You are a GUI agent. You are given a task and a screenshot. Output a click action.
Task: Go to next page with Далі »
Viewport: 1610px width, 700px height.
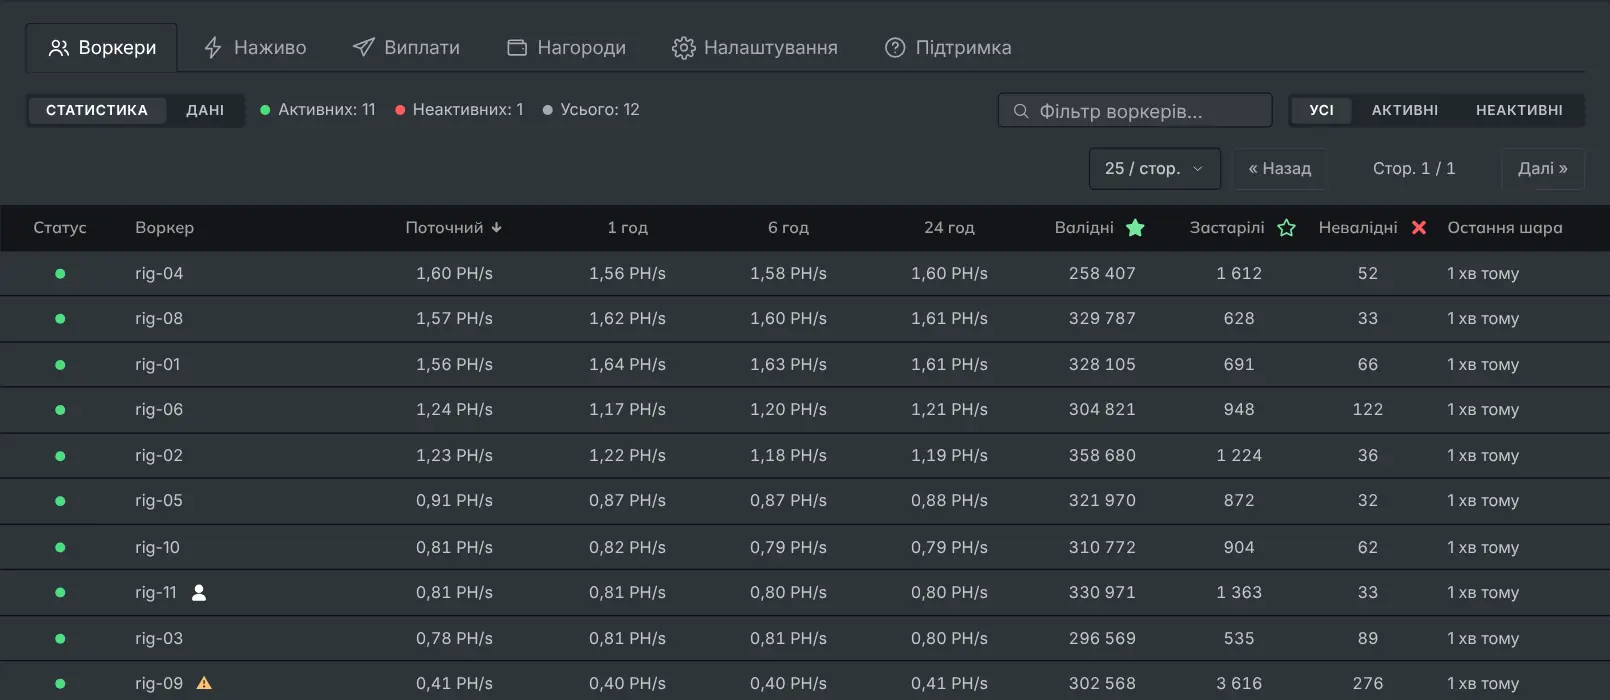[x=1543, y=169]
